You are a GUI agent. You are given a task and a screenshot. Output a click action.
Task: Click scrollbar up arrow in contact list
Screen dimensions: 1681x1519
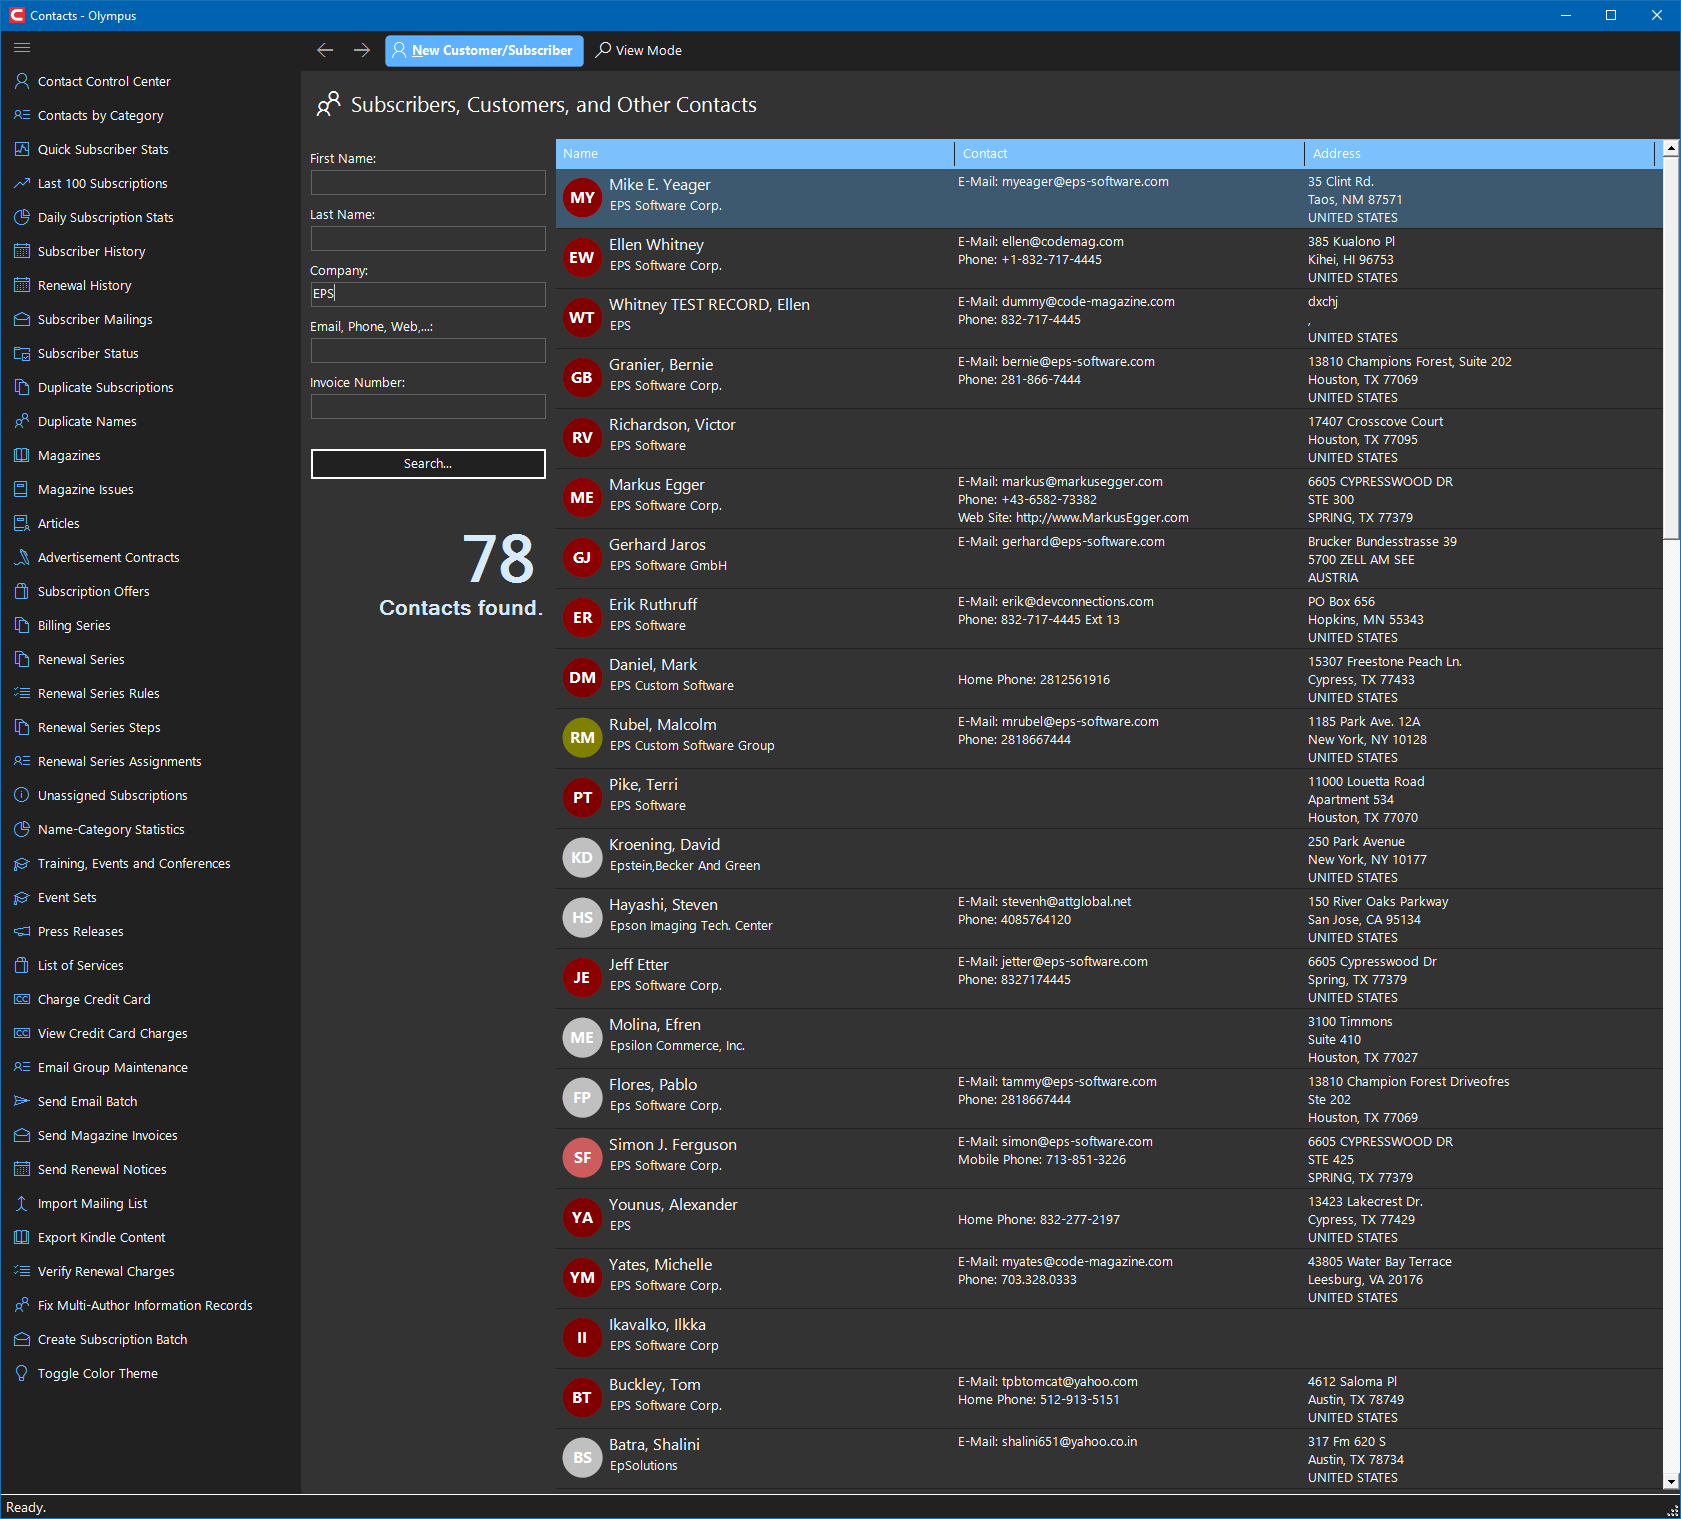pos(1671,148)
